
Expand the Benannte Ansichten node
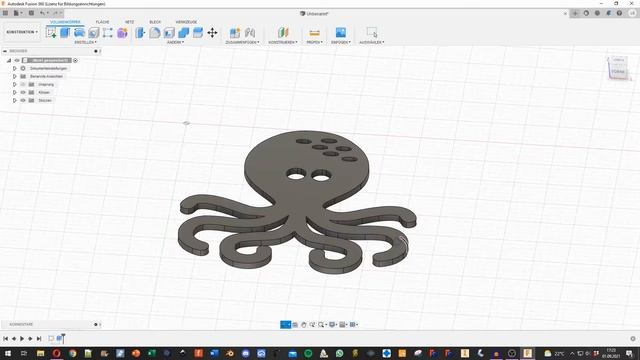pos(14,76)
